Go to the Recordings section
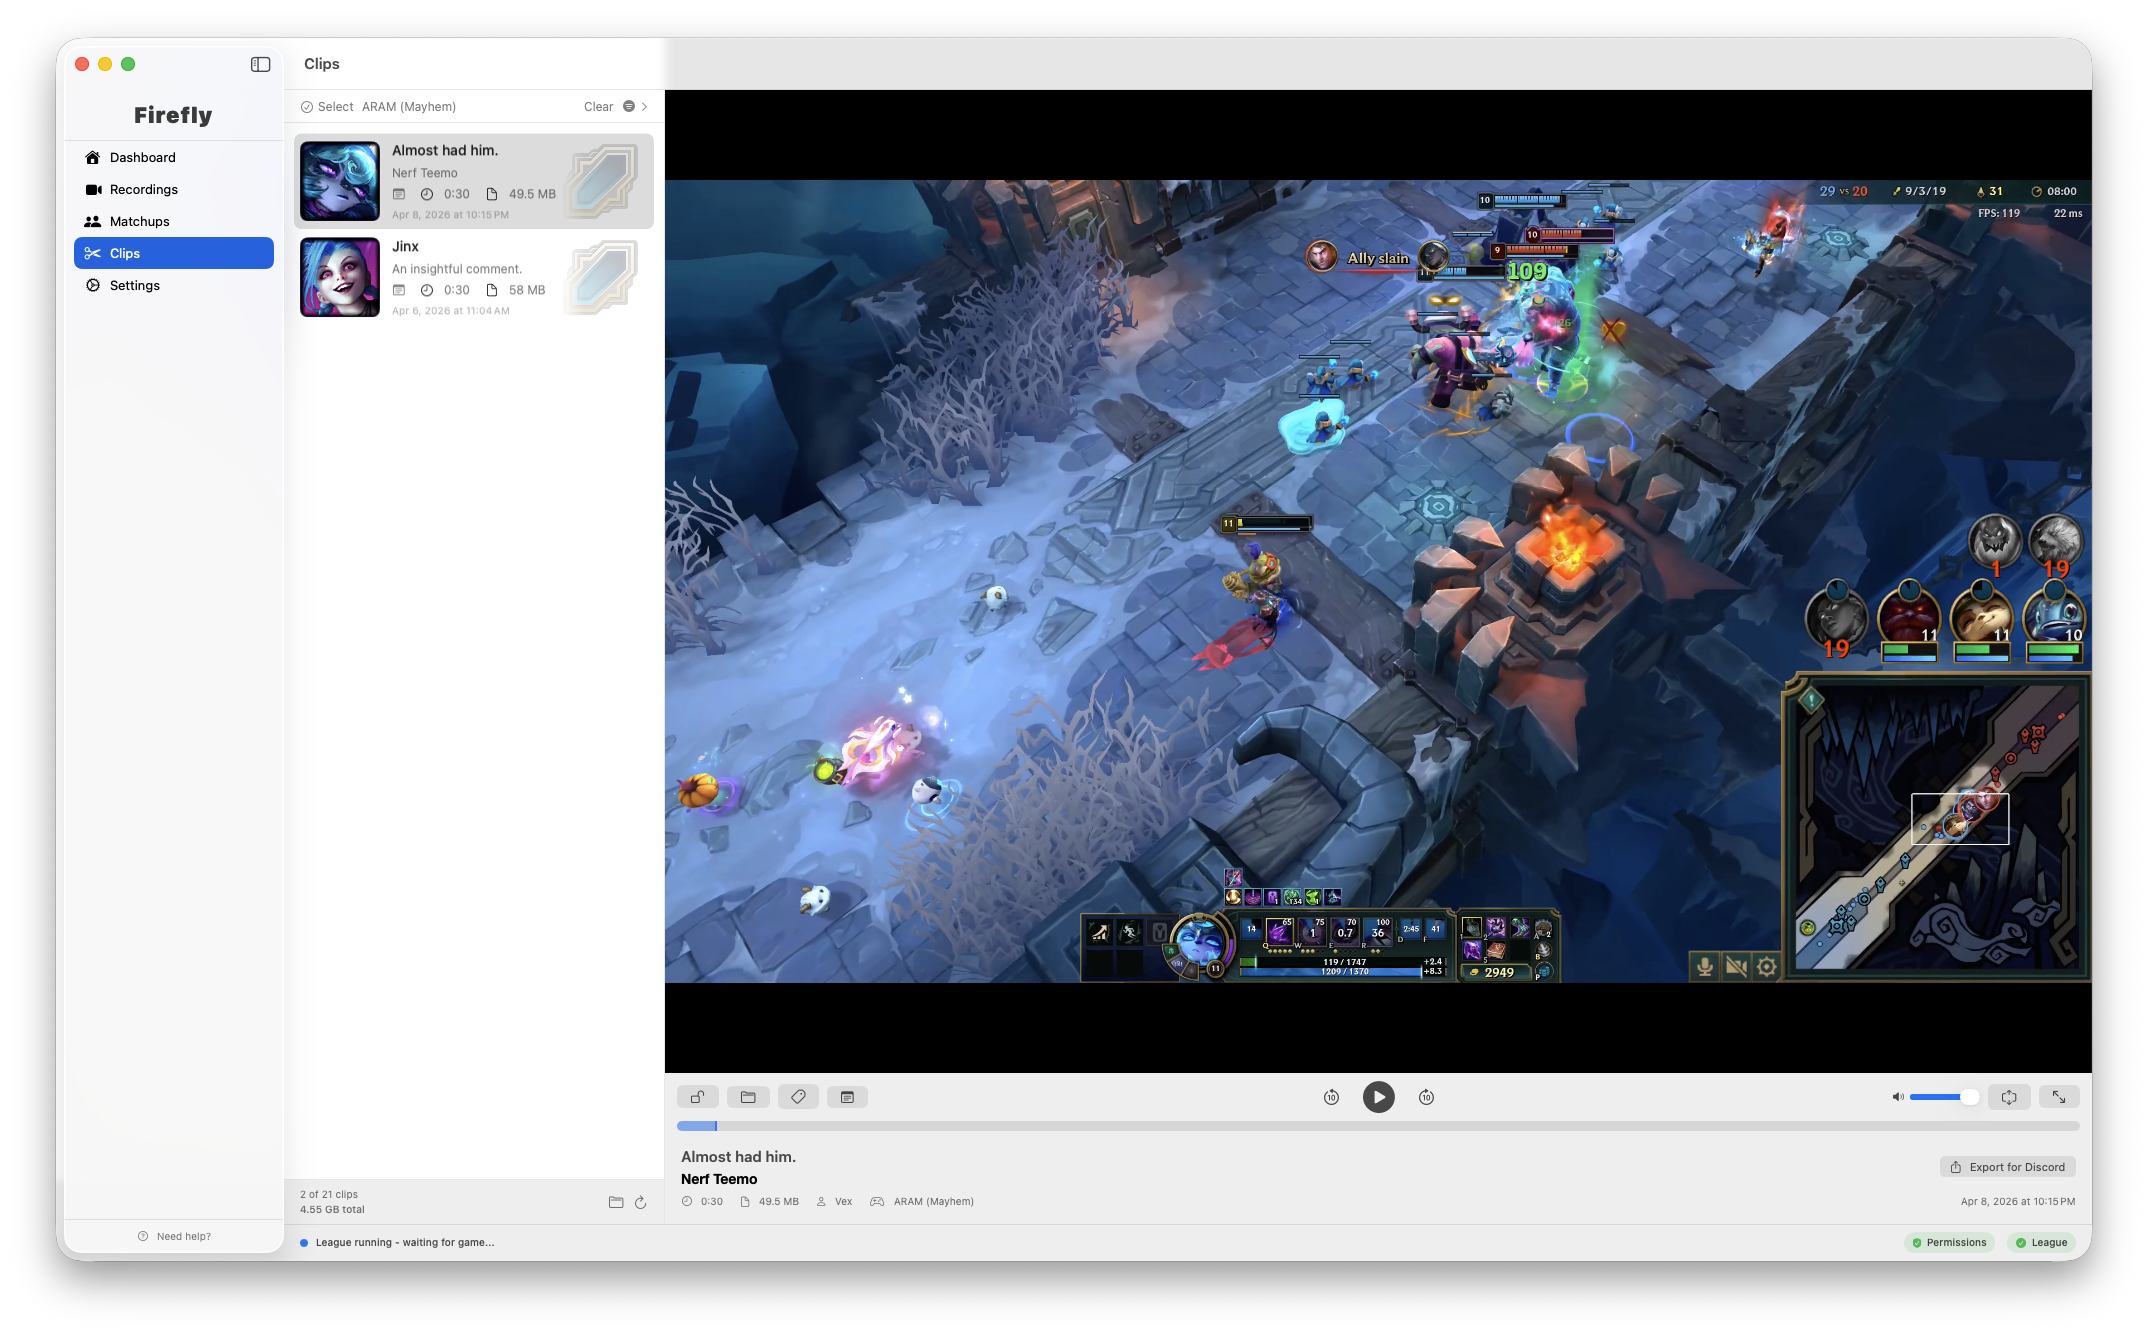This screenshot has height=1335, width=2148. coord(174,189)
